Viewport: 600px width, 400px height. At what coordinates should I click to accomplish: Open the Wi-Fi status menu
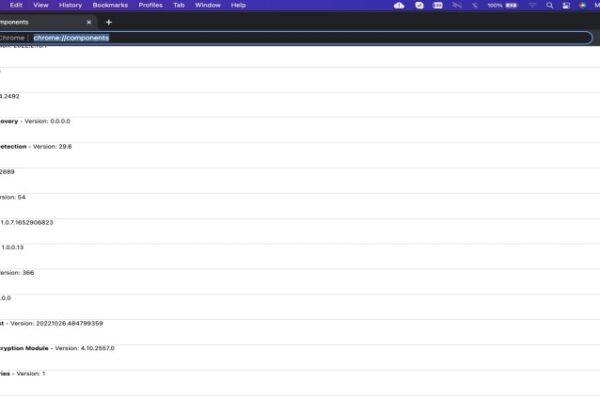[532, 5]
